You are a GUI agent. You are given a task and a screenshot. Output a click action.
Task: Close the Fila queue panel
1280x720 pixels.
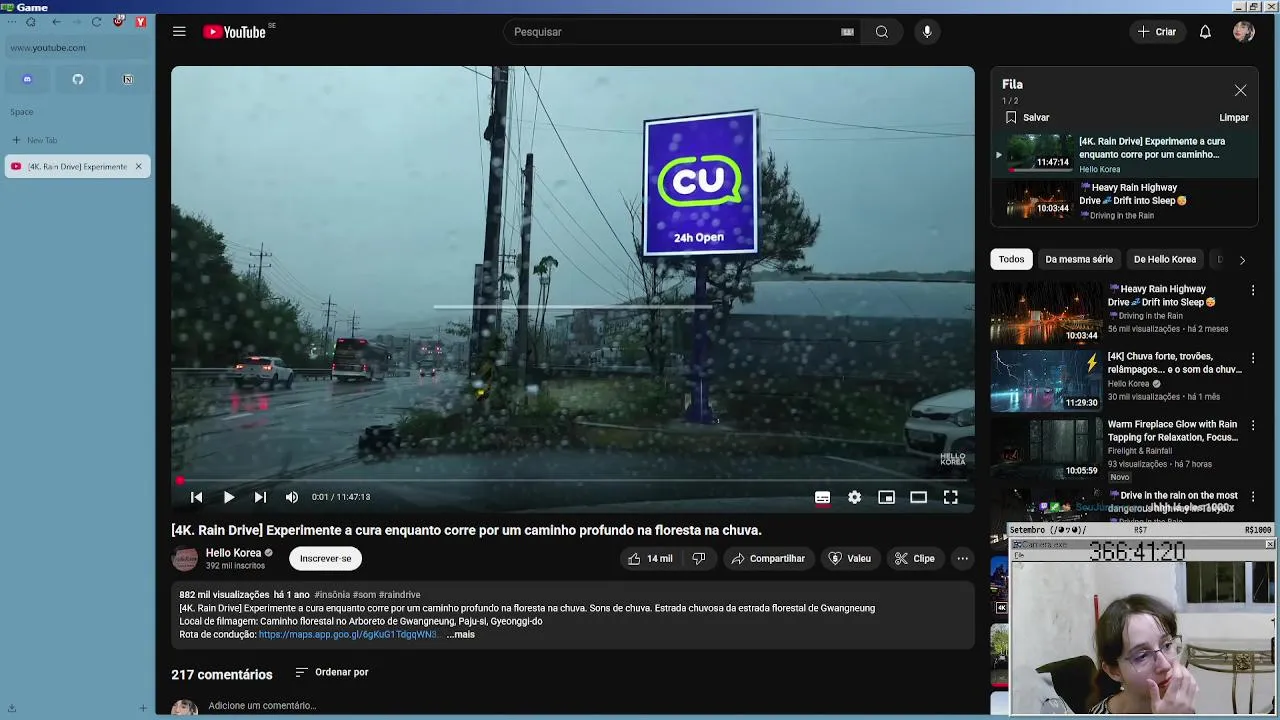[1240, 90]
